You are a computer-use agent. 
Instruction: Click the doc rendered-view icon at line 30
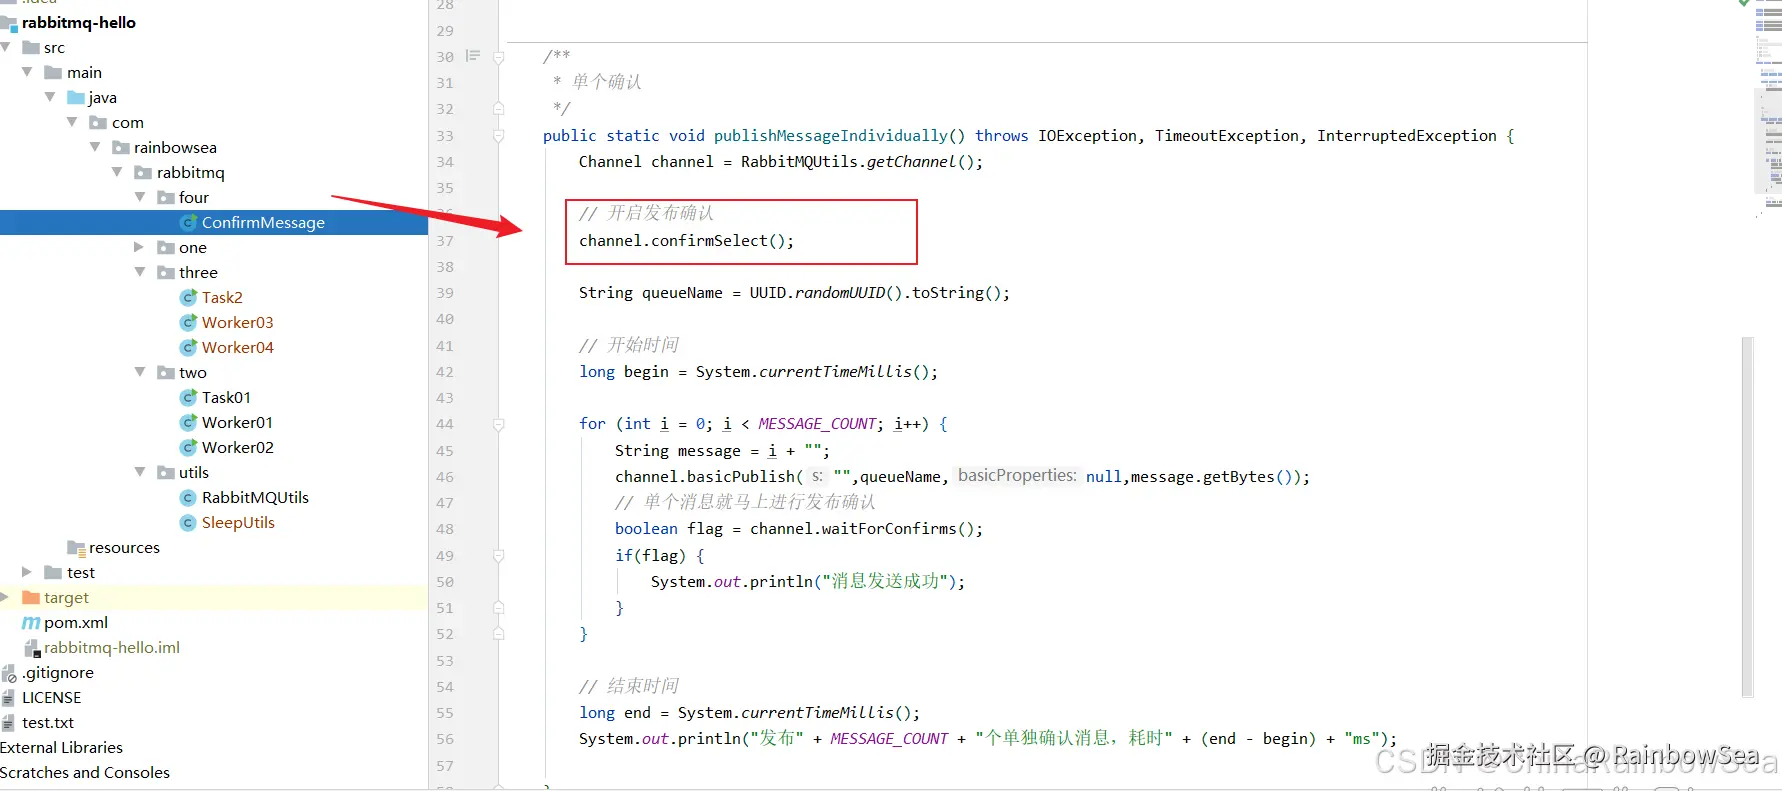tap(473, 56)
